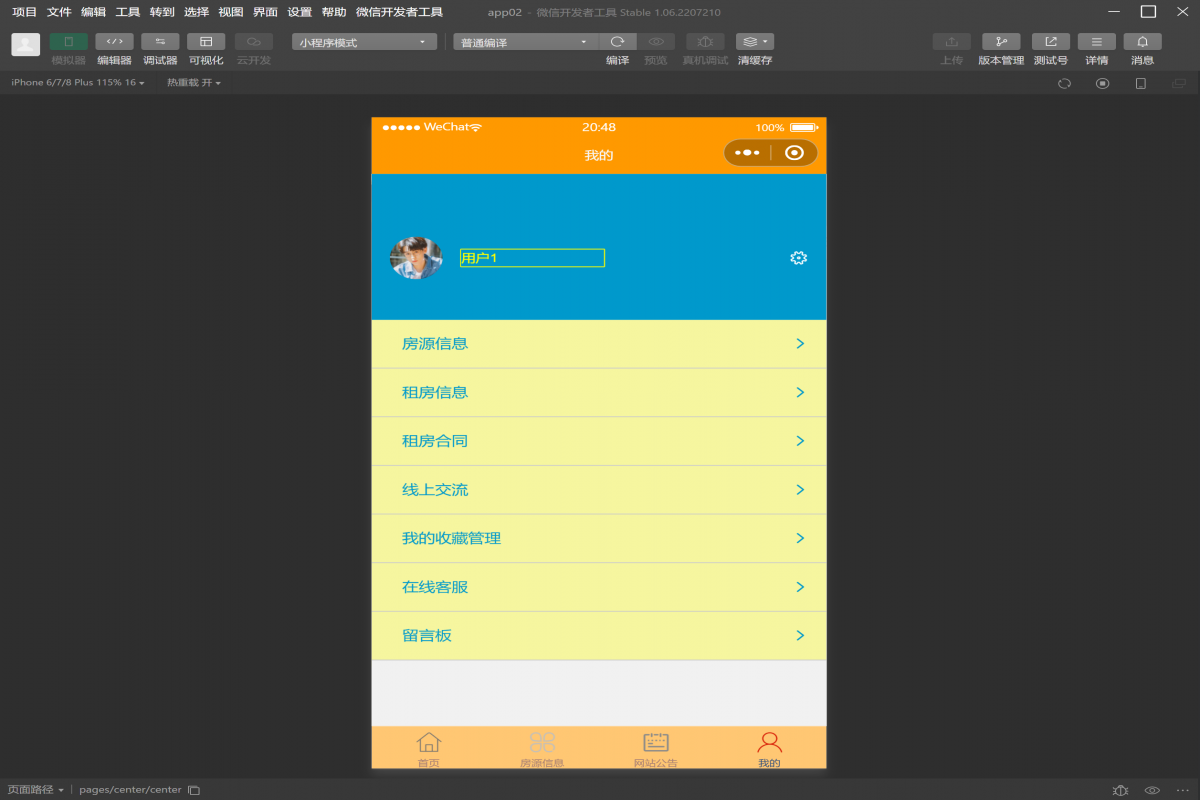1200x800 pixels.
Task: Switch to the 我的 bottom tab
Action: [x=769, y=748]
